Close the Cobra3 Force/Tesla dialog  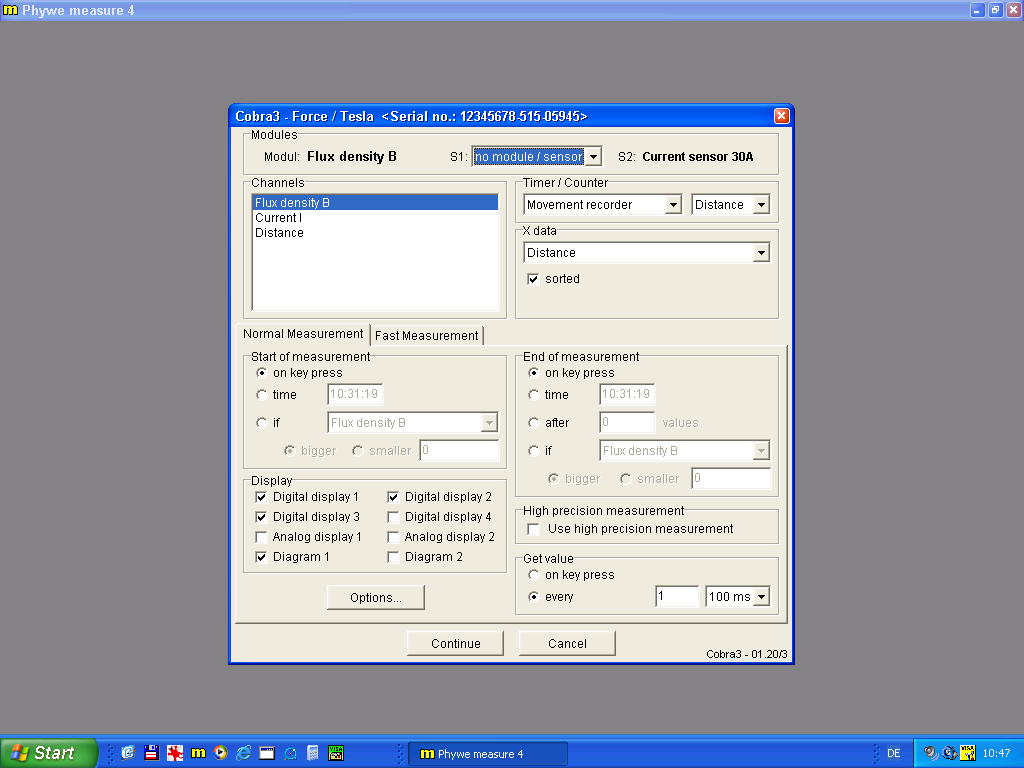[x=781, y=116]
